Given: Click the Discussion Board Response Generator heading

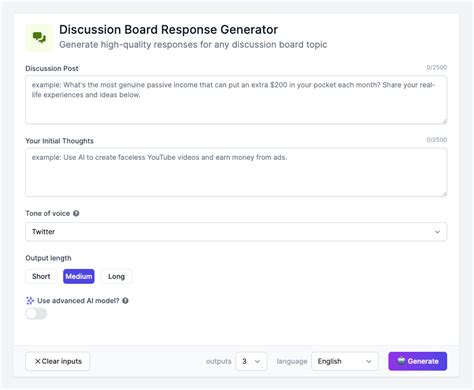Looking at the screenshot, I should (x=168, y=30).
